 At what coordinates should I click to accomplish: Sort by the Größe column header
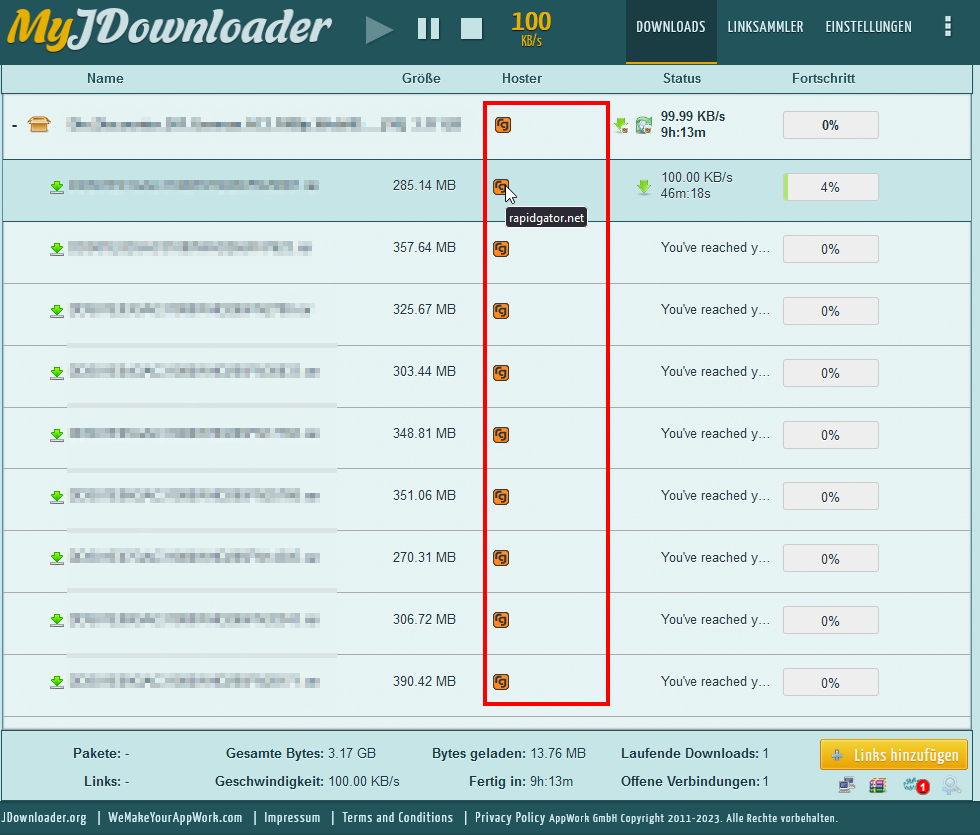coord(421,78)
